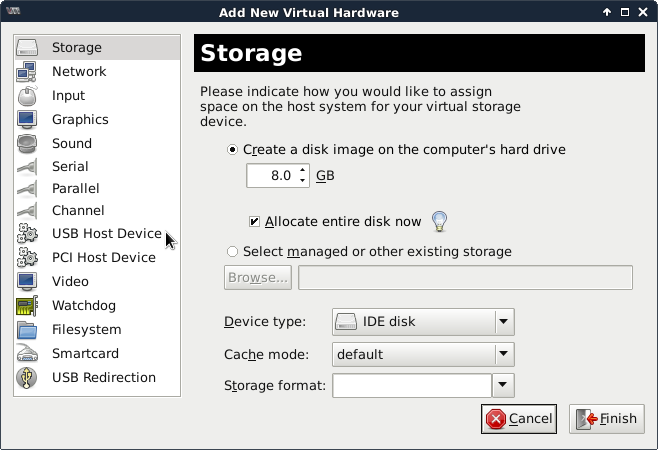Increase disk size with up arrow
This screenshot has height=450, width=658.
[303, 171]
